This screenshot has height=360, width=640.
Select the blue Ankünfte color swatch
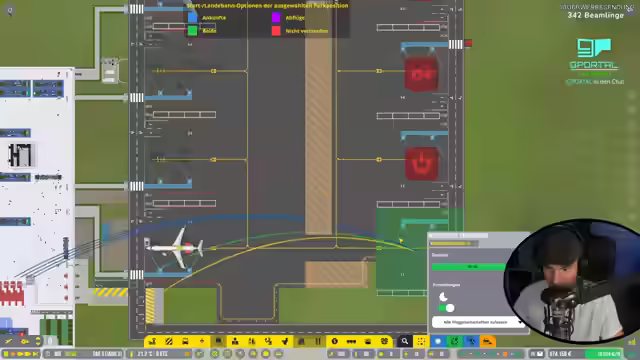click(192, 18)
